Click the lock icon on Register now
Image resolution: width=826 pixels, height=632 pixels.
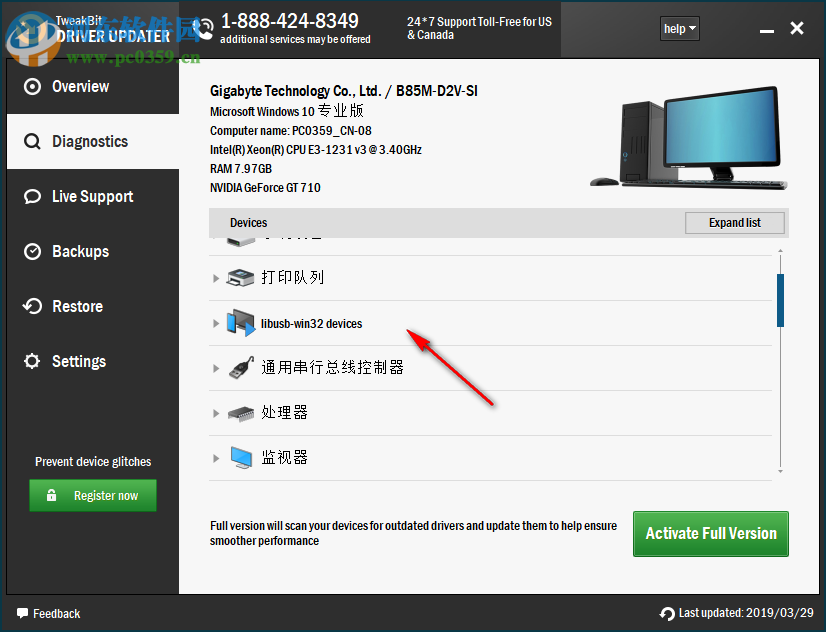(54, 495)
